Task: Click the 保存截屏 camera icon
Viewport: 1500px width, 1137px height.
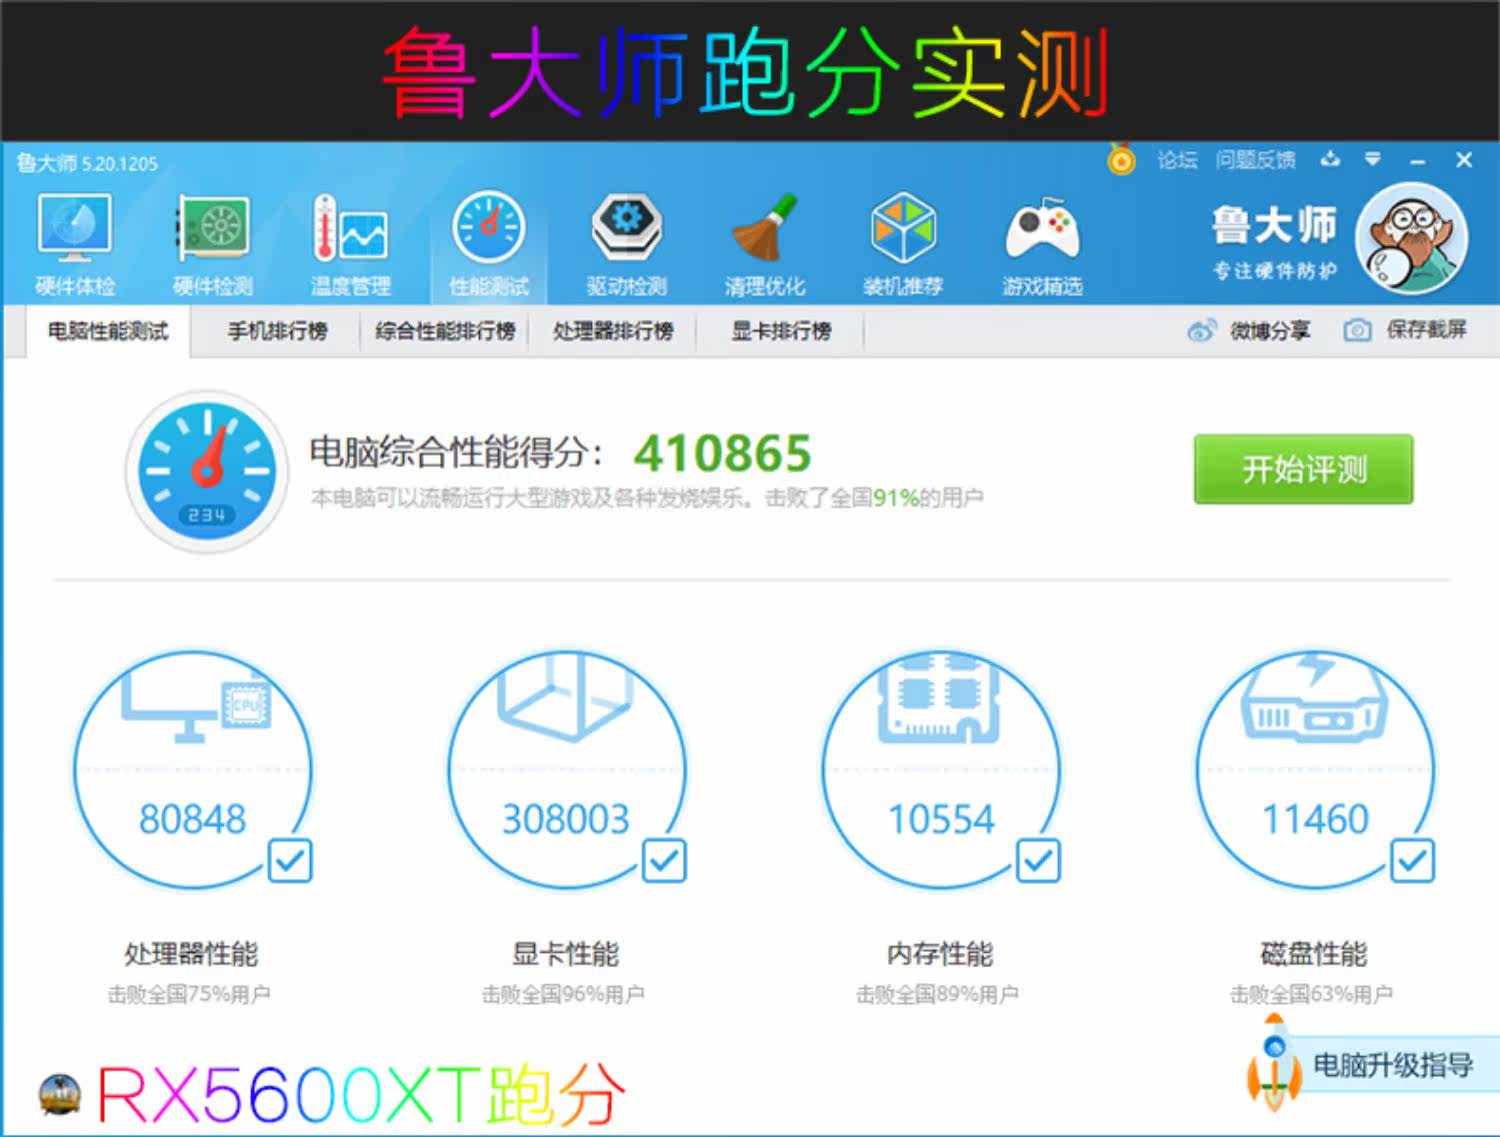Action: (1357, 330)
